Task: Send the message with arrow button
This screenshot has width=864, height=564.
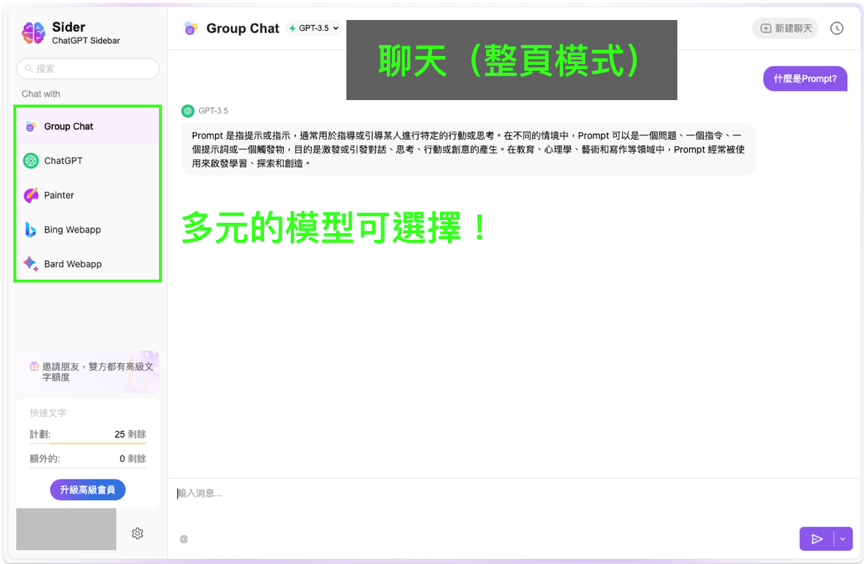Action: (x=817, y=539)
